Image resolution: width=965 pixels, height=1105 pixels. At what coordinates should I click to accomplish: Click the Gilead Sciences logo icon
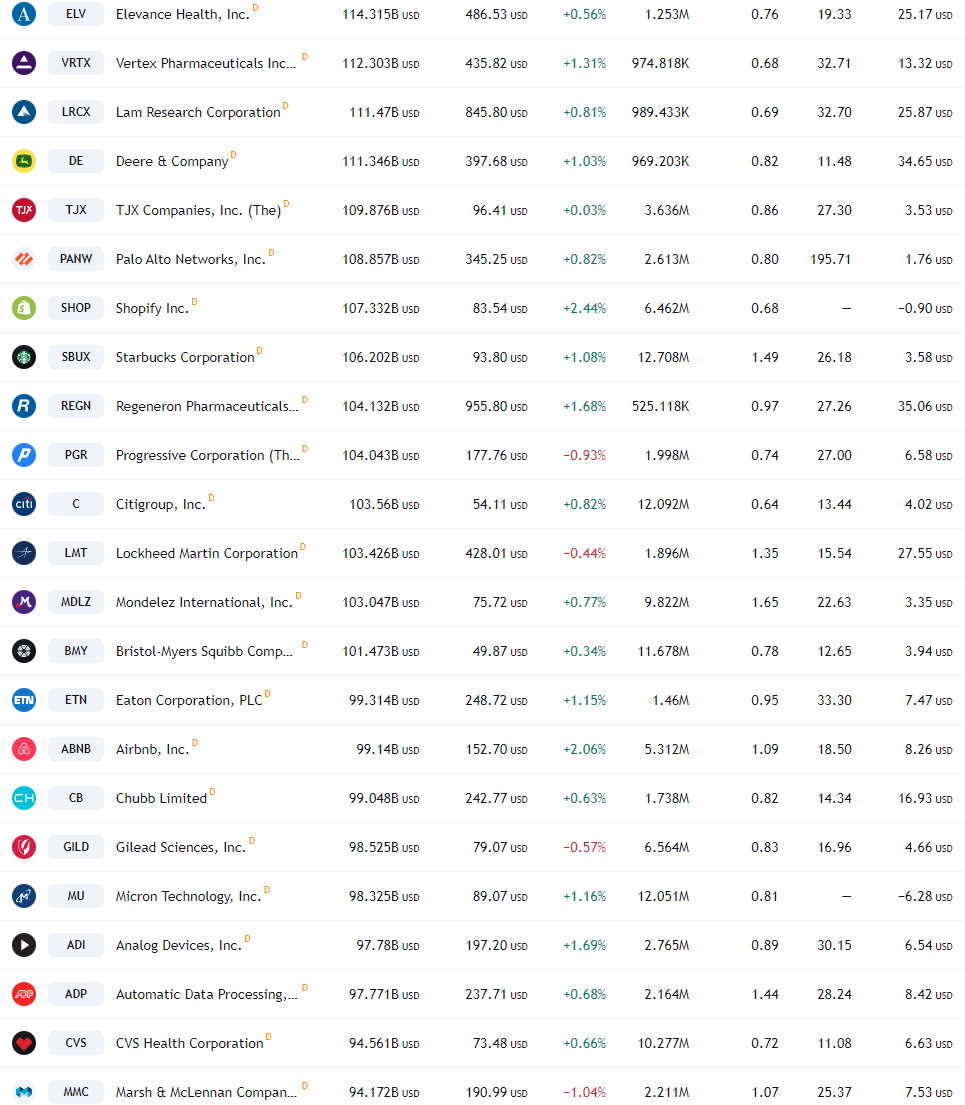24,846
